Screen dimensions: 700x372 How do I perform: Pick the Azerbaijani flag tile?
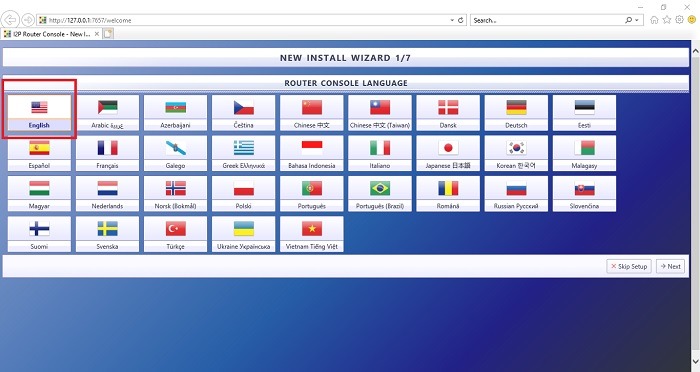tap(175, 113)
